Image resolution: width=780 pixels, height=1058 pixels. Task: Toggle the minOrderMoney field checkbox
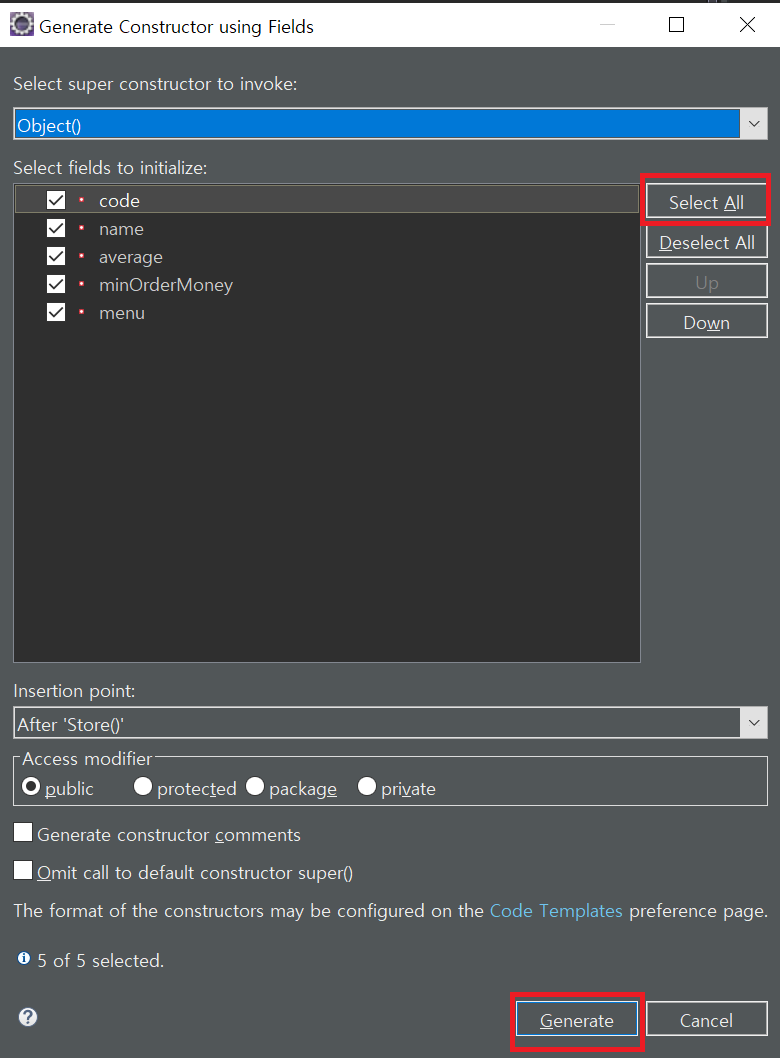click(x=56, y=285)
